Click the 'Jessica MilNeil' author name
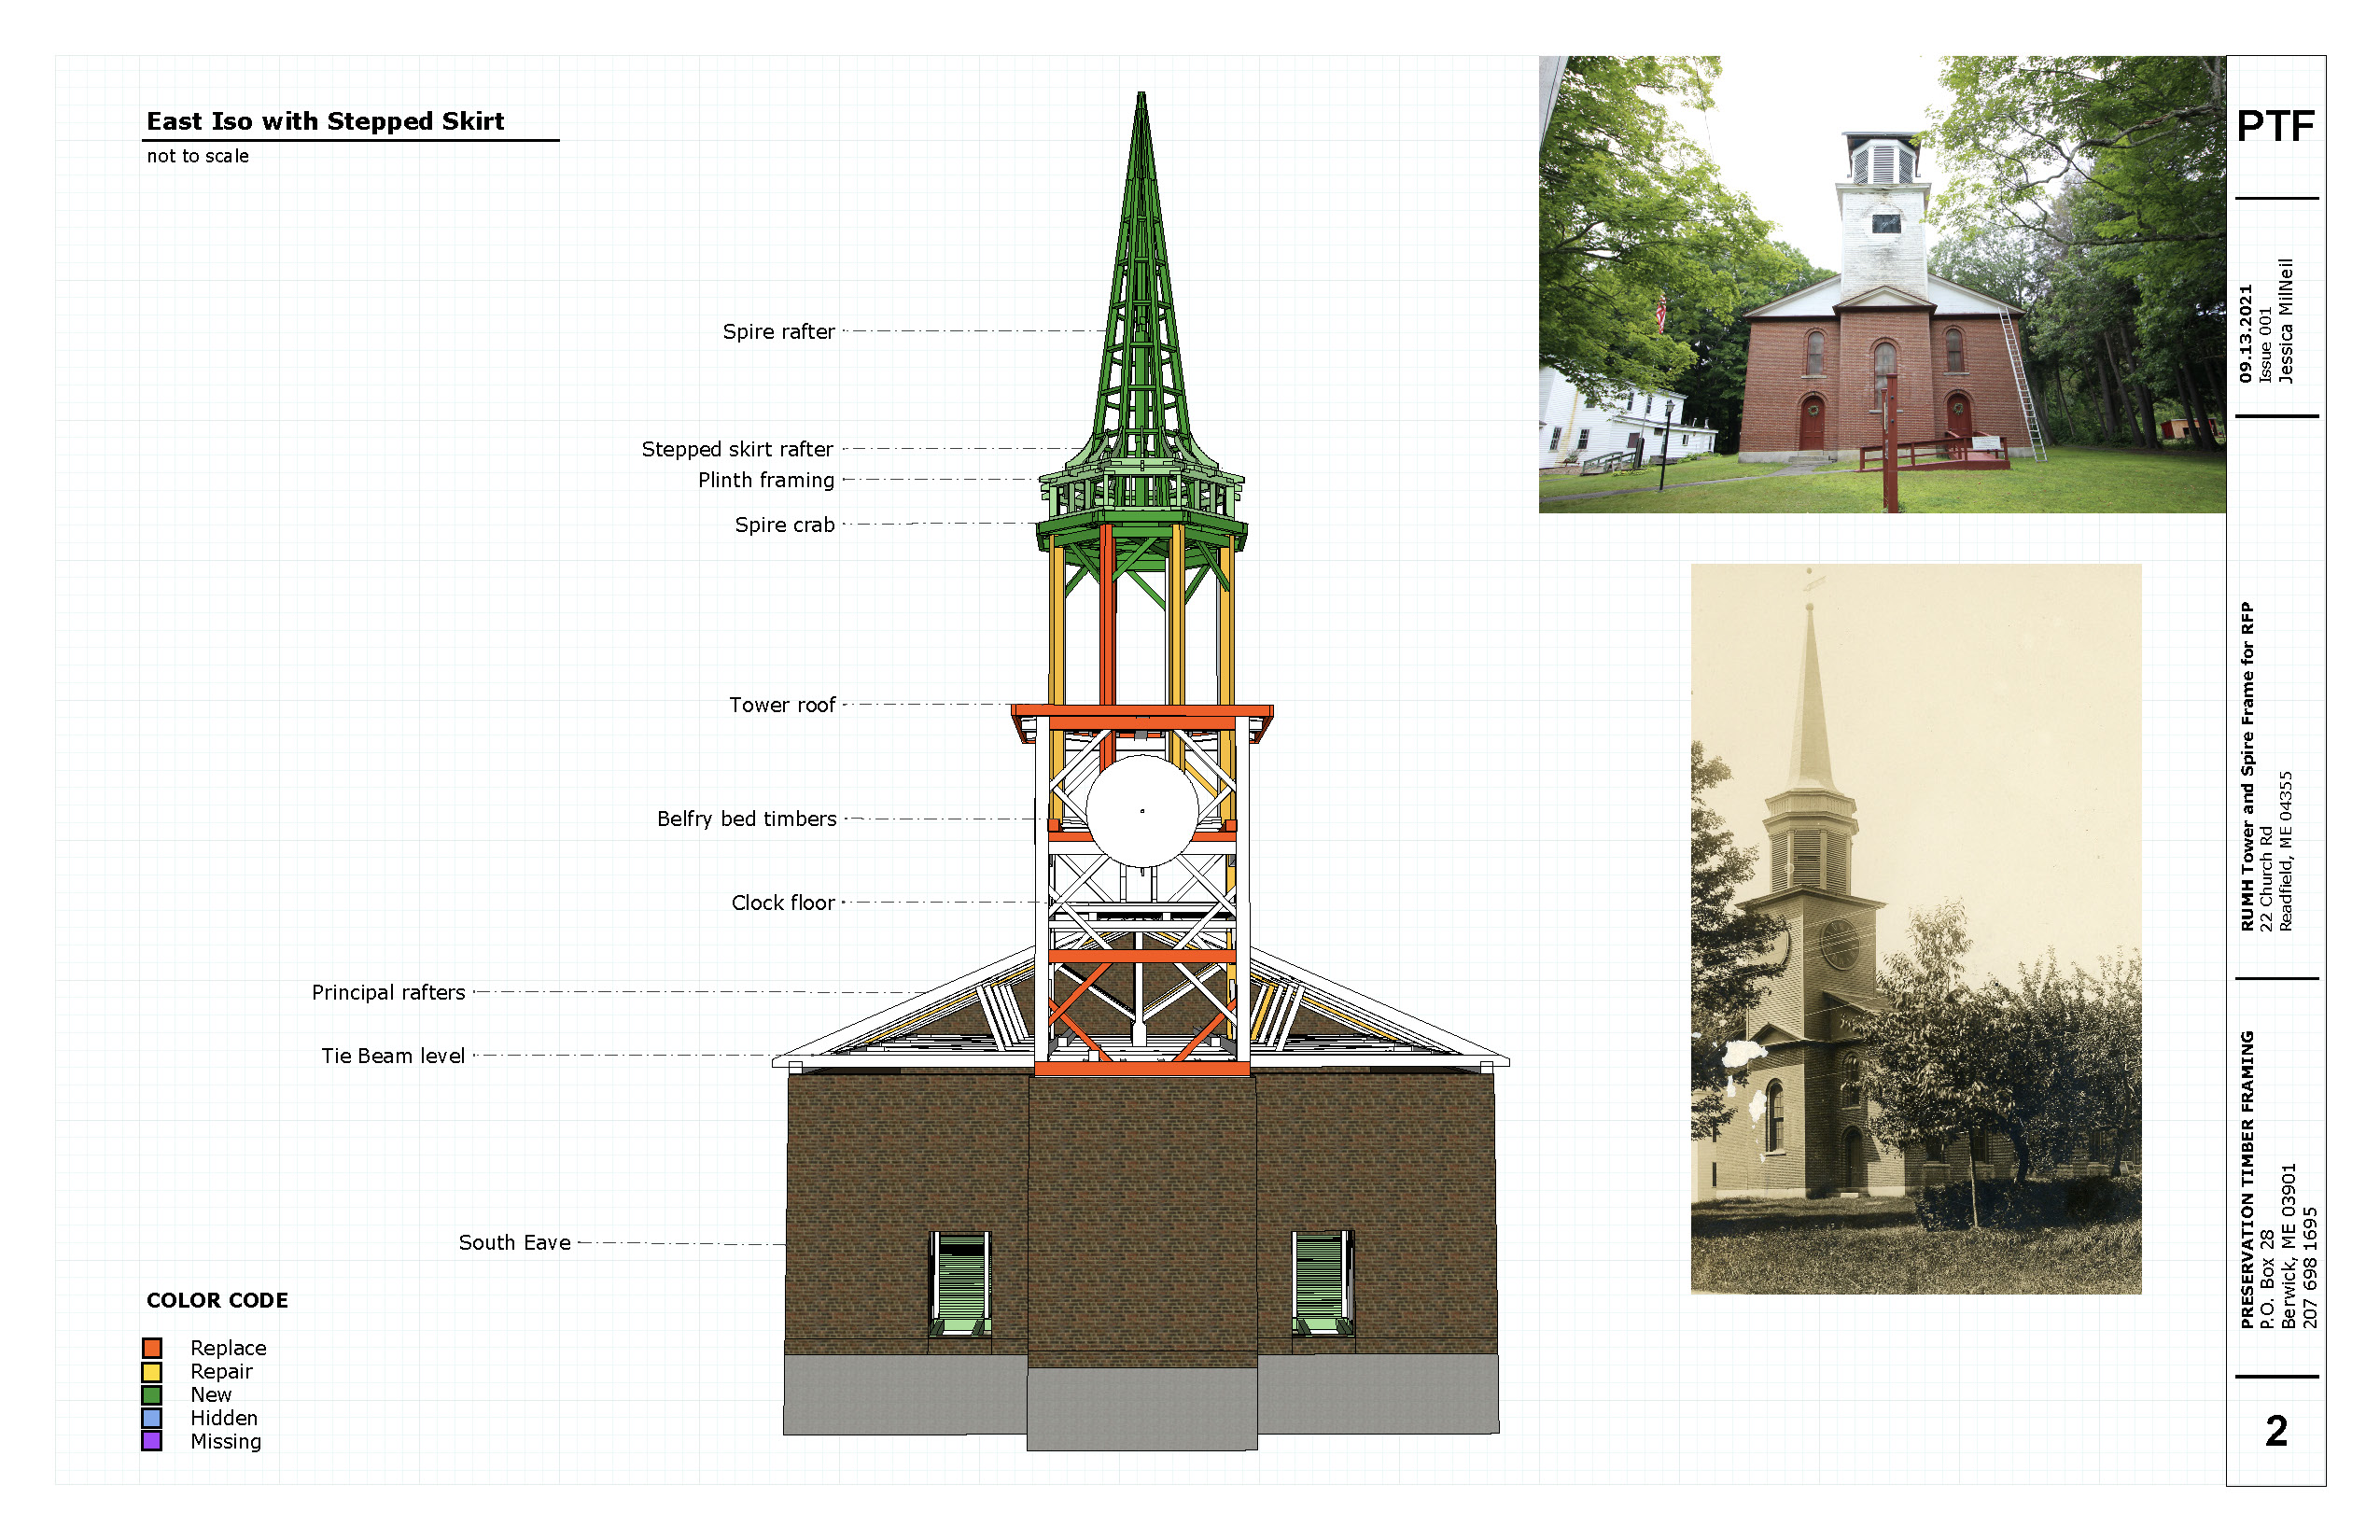This screenshot has height=1540, width=2380. coord(2286,321)
